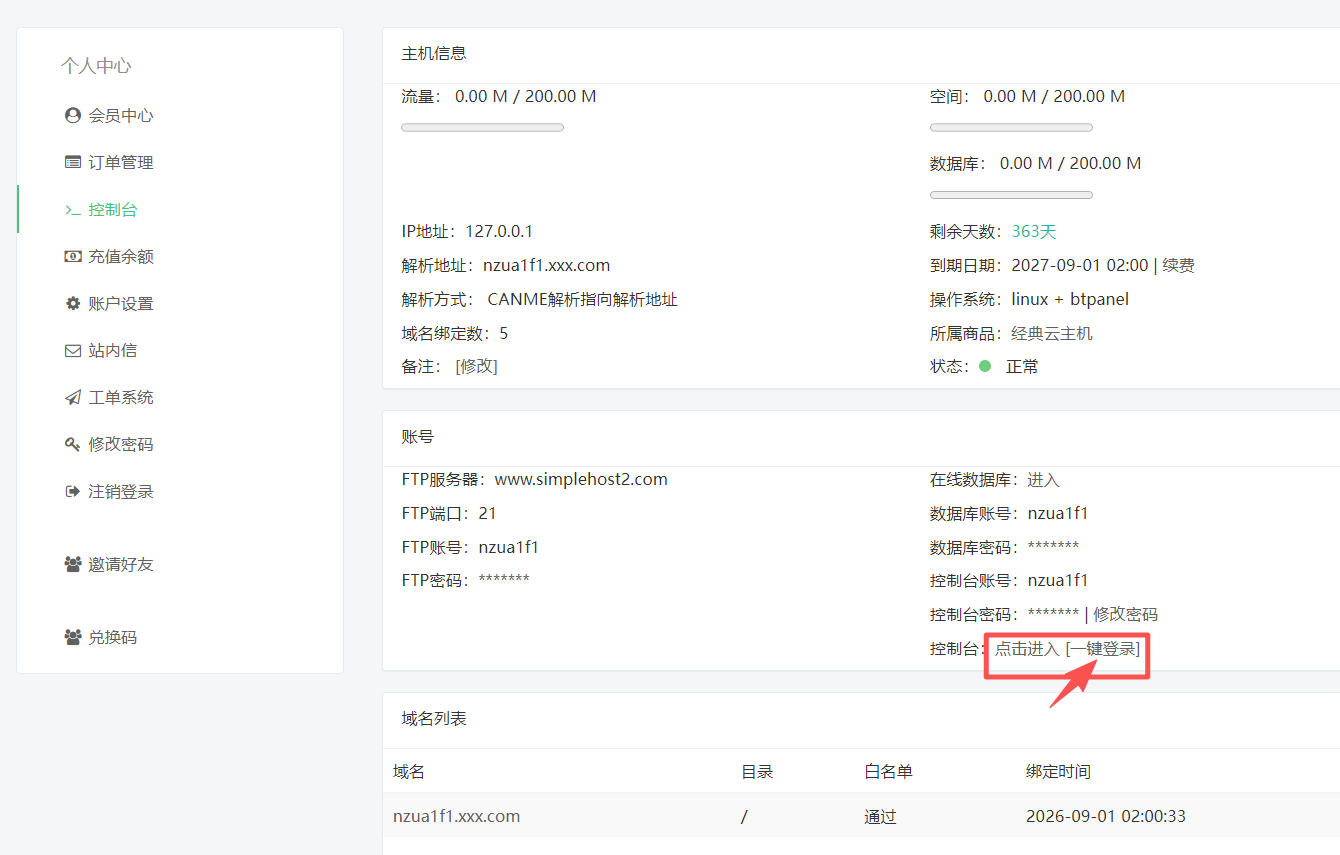Image resolution: width=1340 pixels, height=855 pixels.
Task: Click the 注销登录 sign-out icon
Action: 72,491
